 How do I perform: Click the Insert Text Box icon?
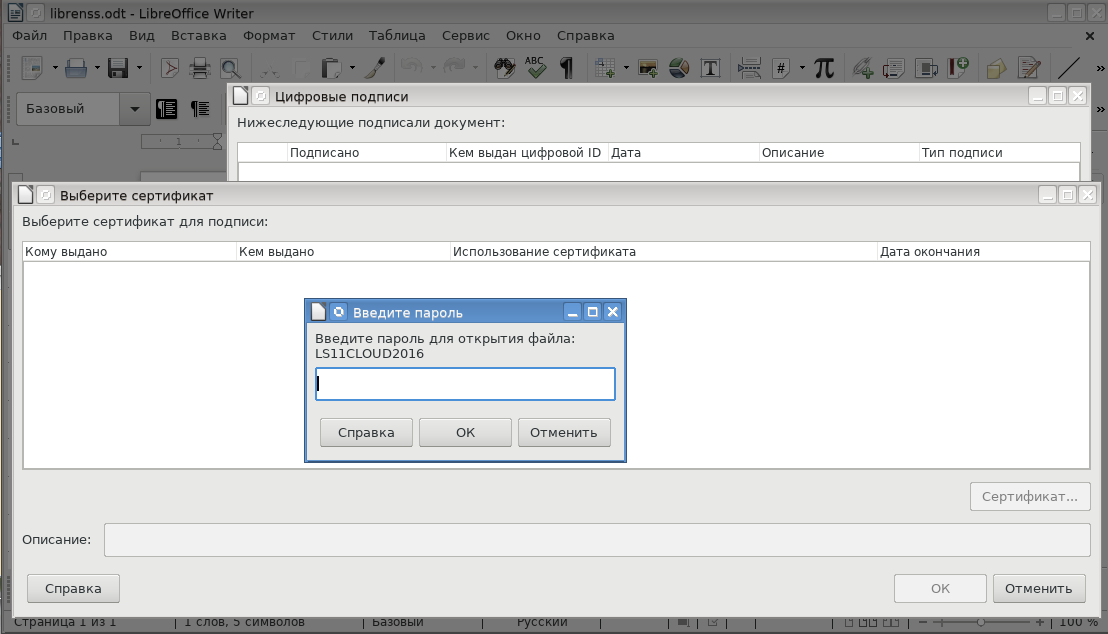(x=710, y=68)
